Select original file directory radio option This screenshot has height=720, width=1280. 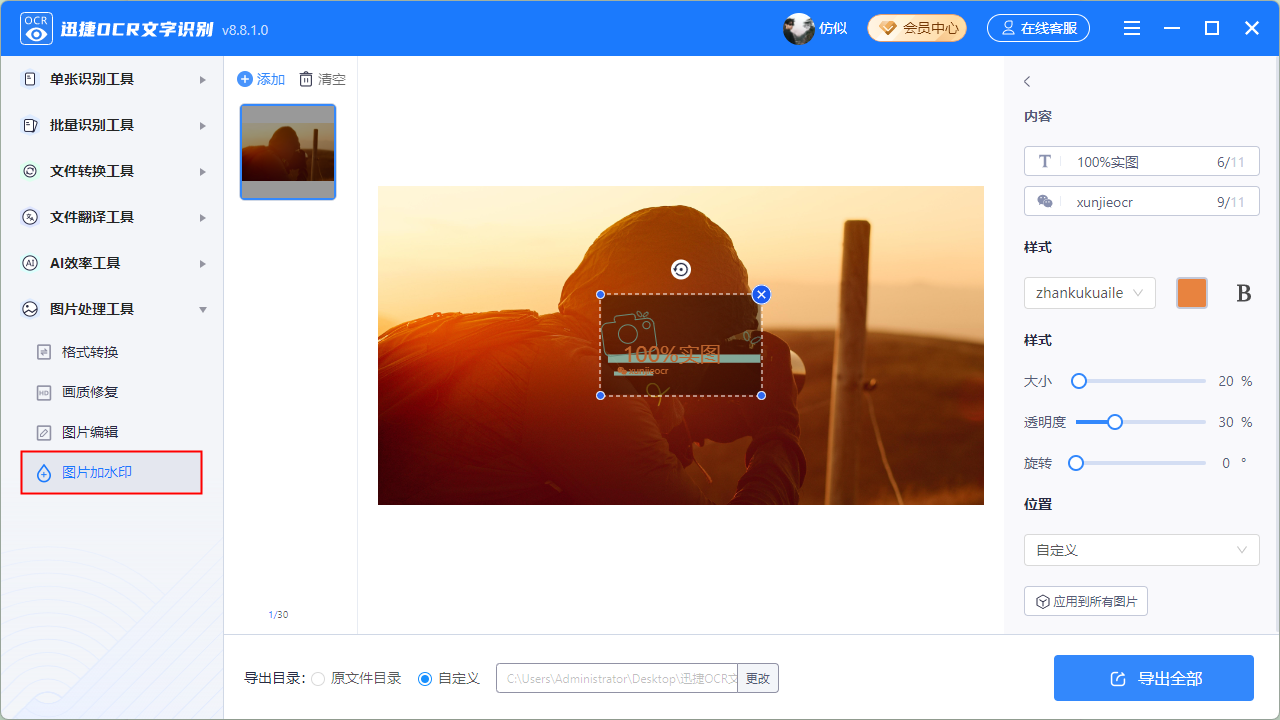pyautogui.click(x=318, y=678)
